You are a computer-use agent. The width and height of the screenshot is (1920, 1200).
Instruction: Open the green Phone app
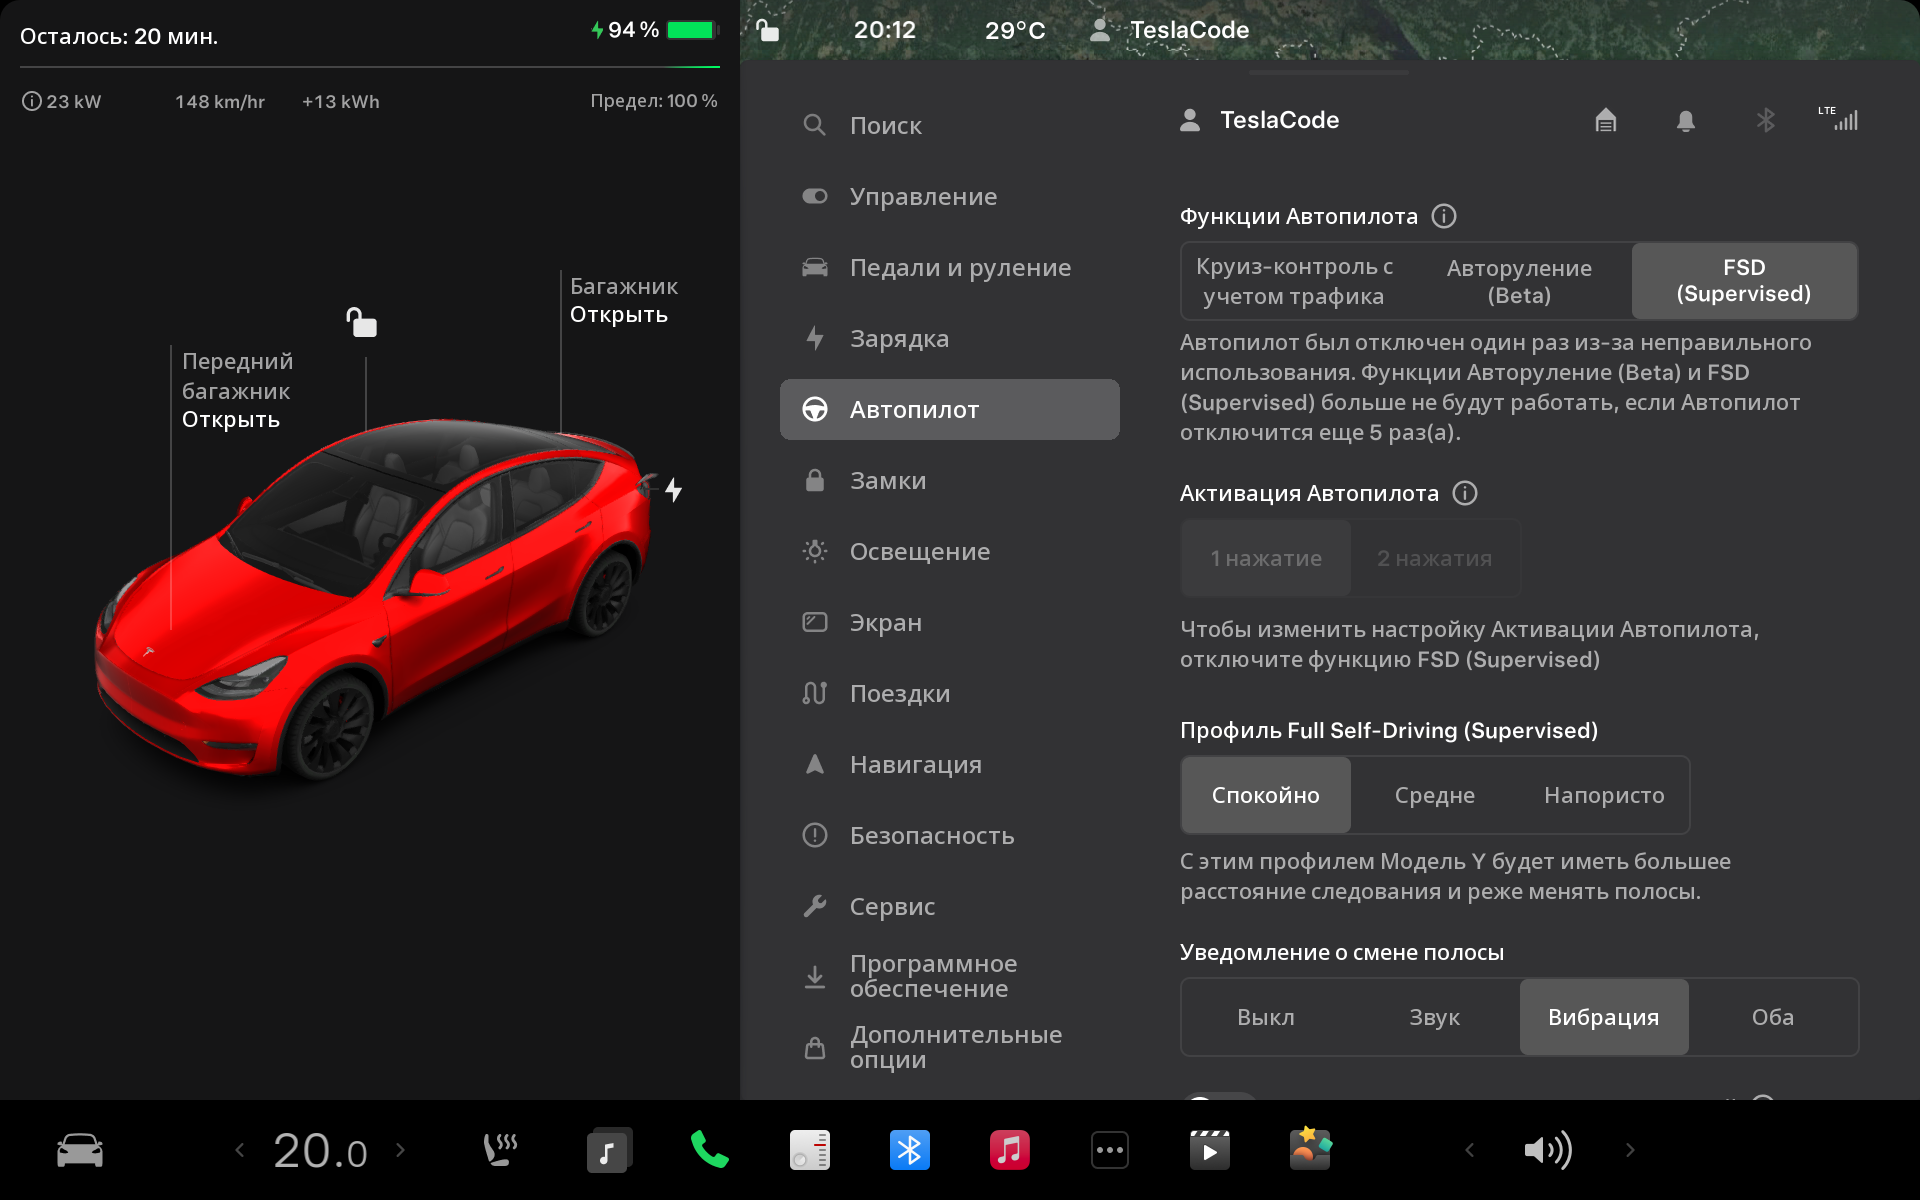tap(710, 1150)
